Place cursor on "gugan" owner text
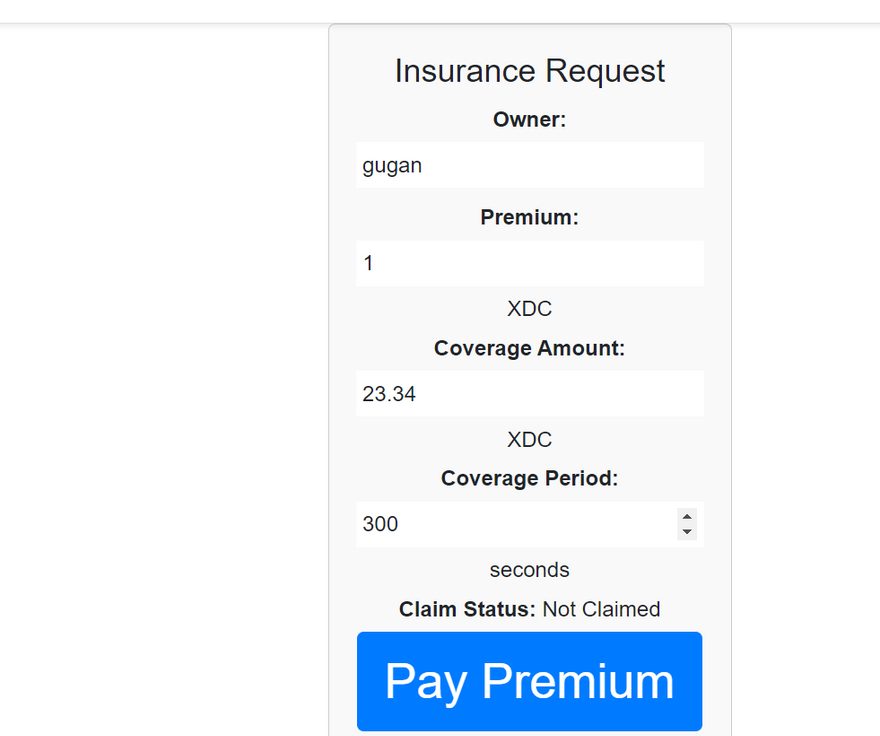The image size is (880, 736). click(392, 166)
